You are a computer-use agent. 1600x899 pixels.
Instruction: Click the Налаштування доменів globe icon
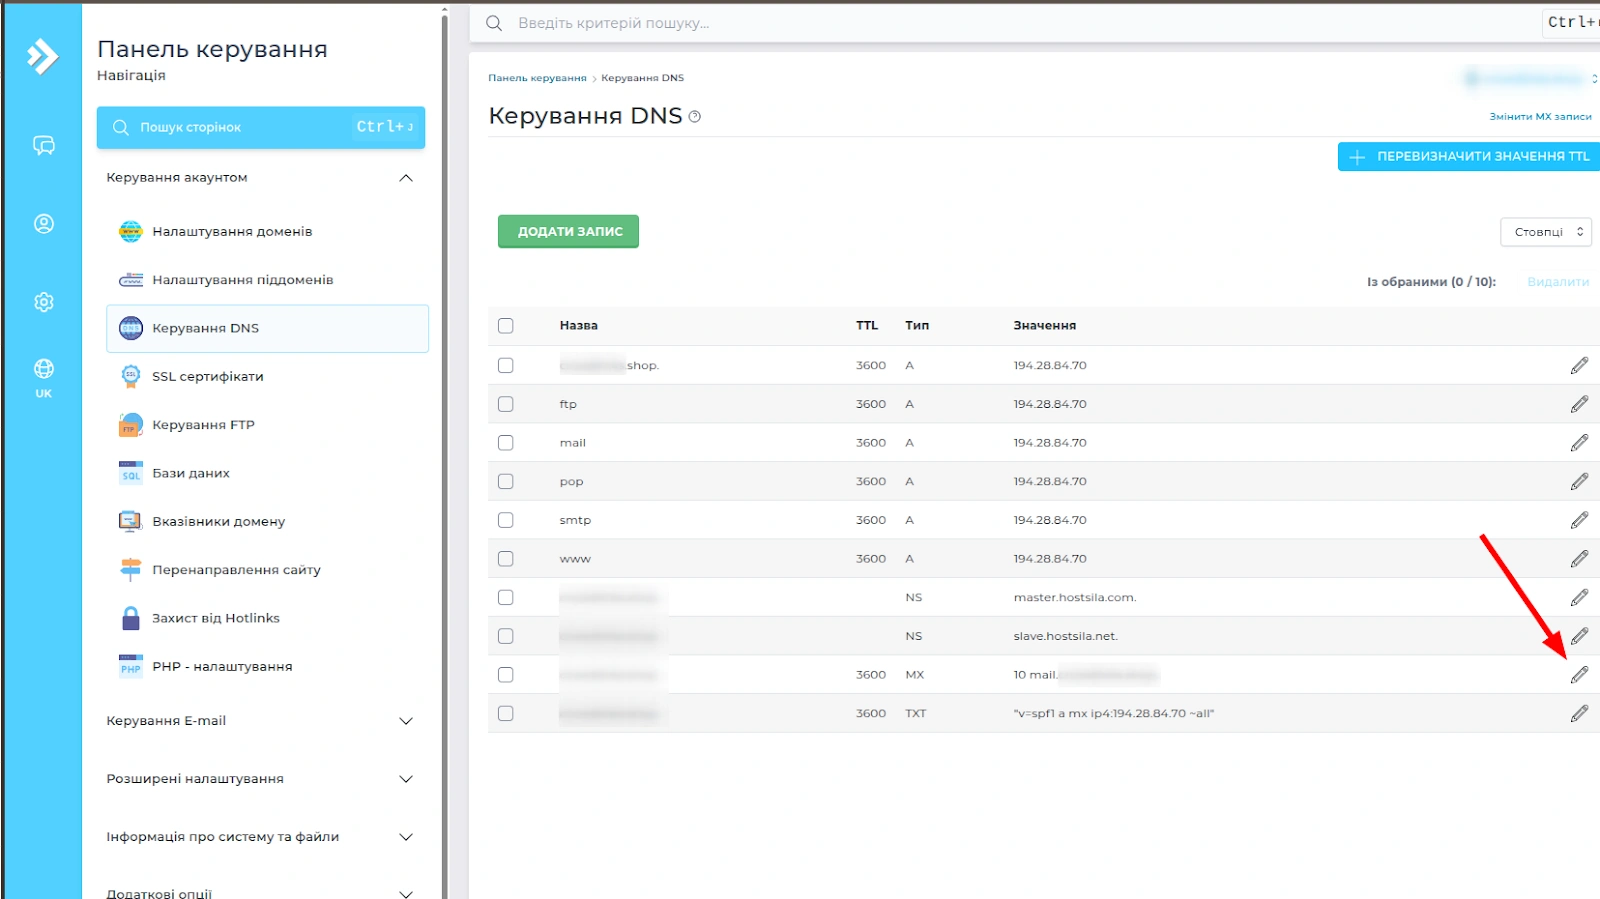click(x=131, y=231)
